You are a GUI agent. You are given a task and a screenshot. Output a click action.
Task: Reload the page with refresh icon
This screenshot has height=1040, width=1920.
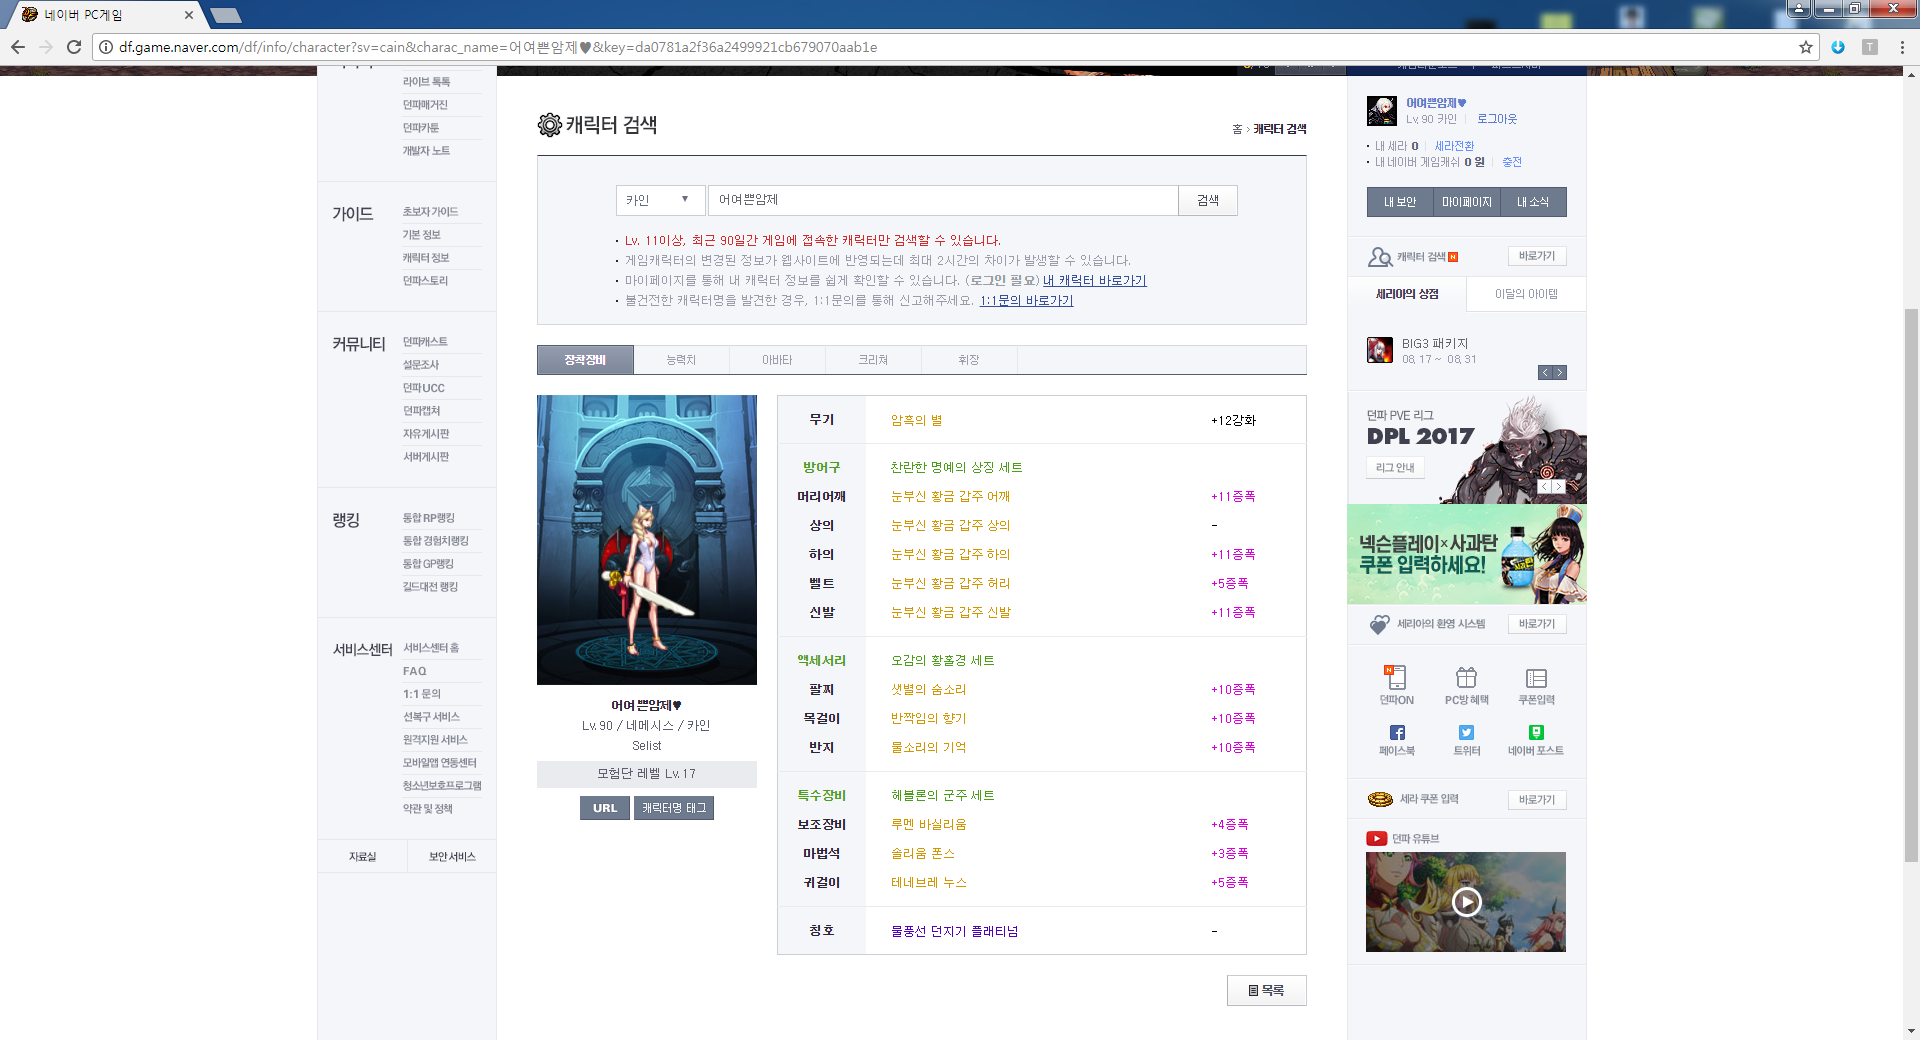74,47
